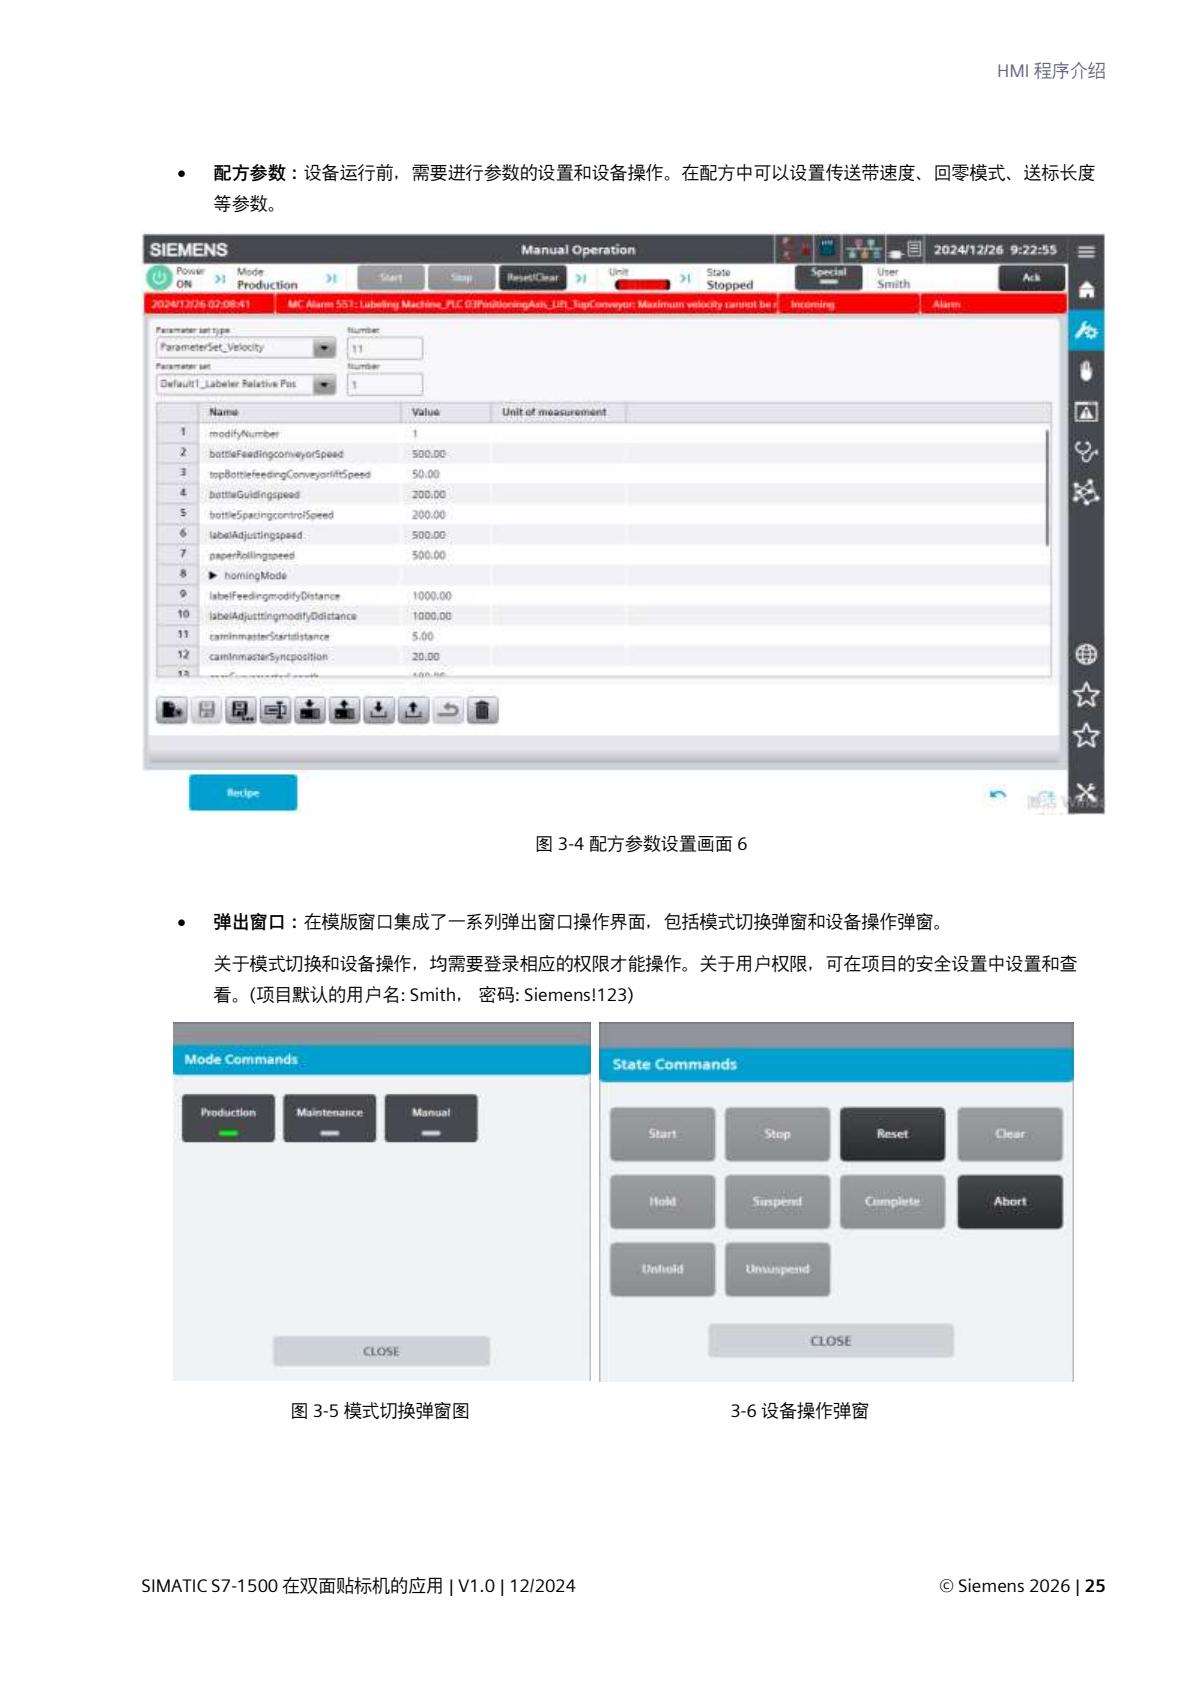Image resolution: width=1190 pixels, height=1683 pixels.
Task: Click the parameter table vertical scrollbar
Action: (x=1046, y=489)
